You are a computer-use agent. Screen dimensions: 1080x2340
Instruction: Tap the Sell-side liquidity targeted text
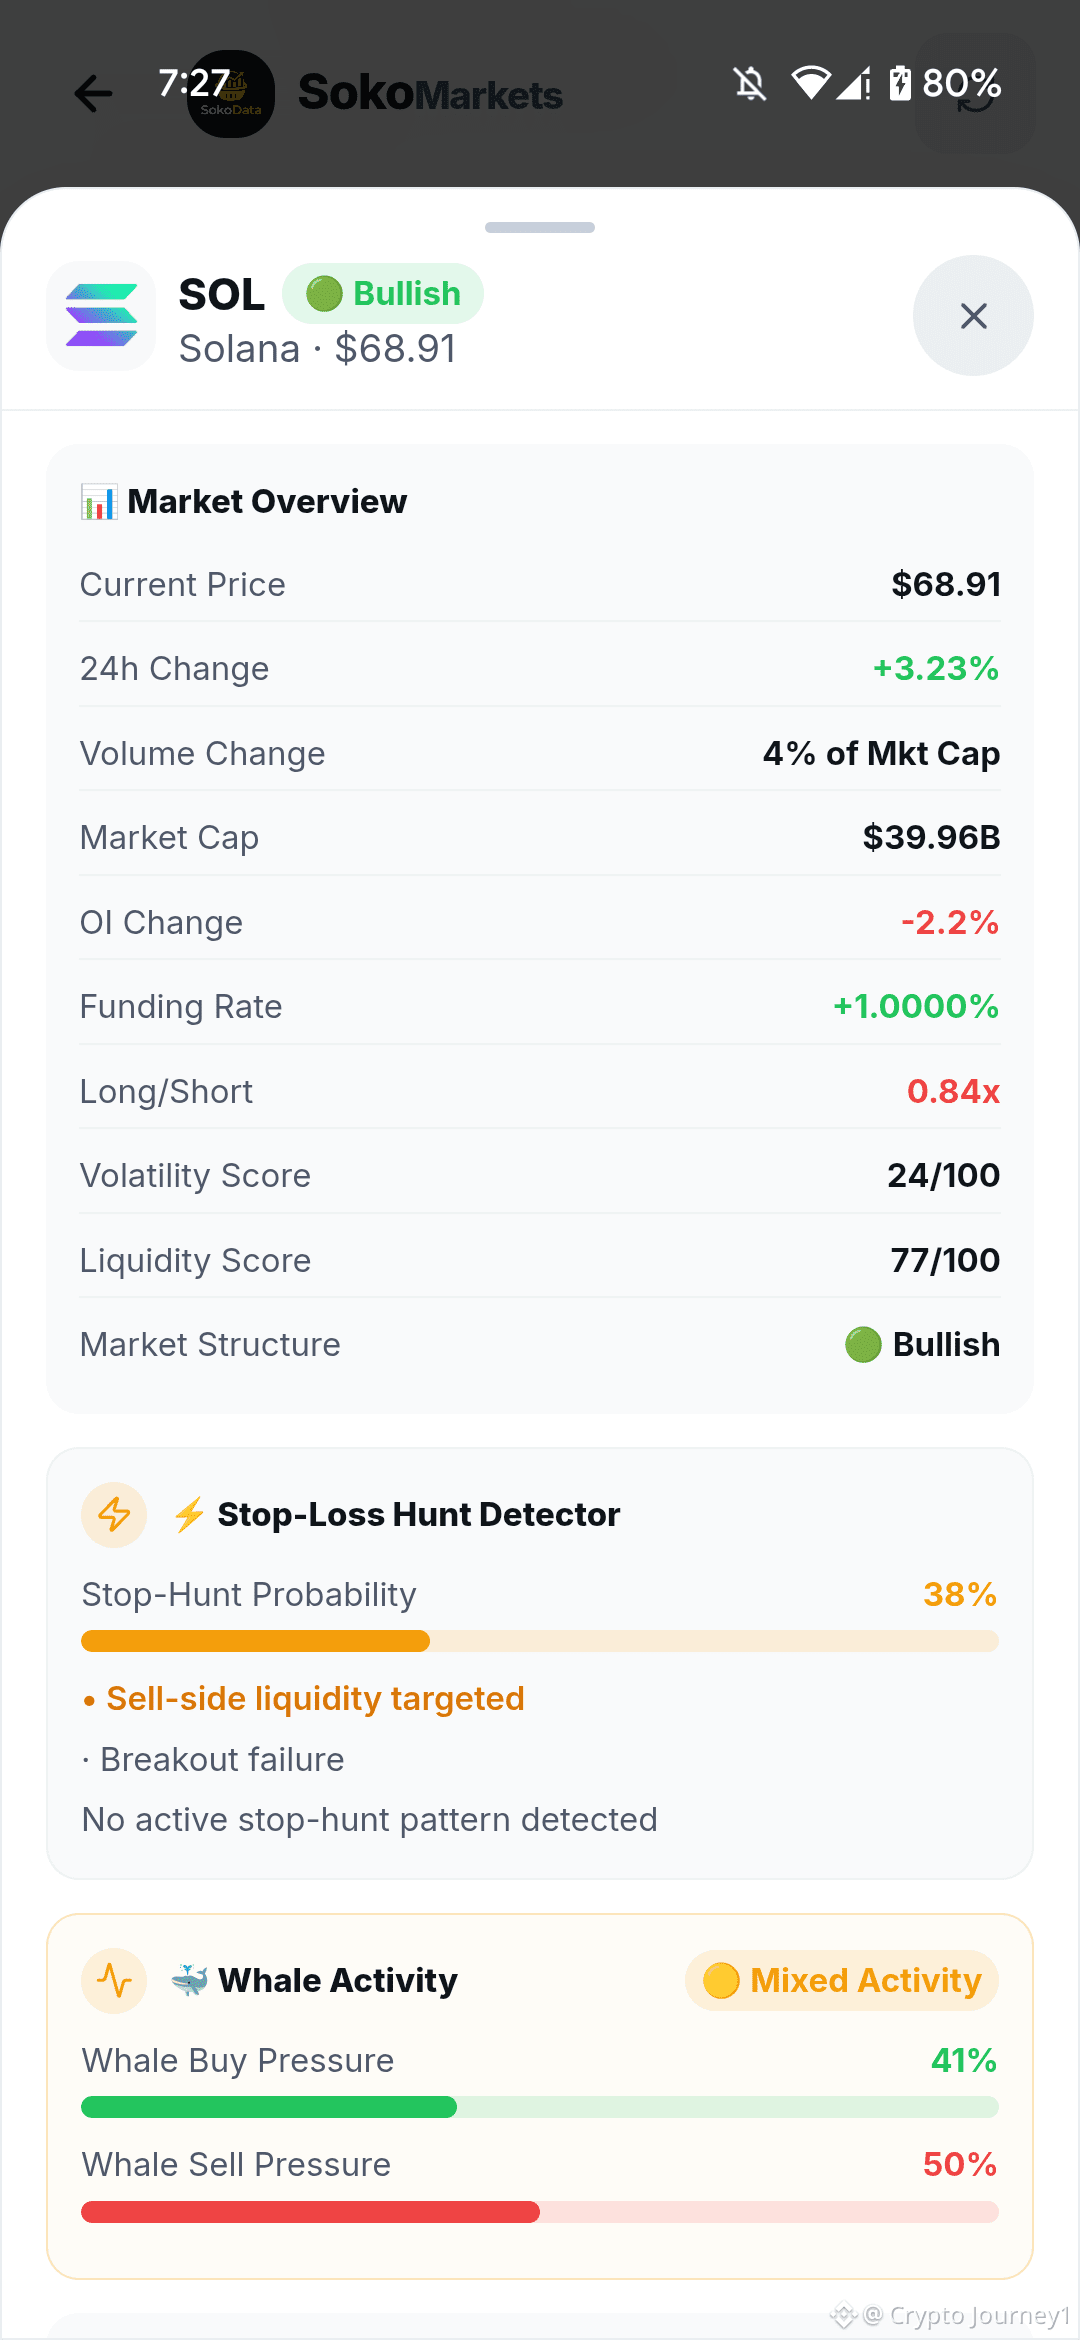coord(315,1699)
